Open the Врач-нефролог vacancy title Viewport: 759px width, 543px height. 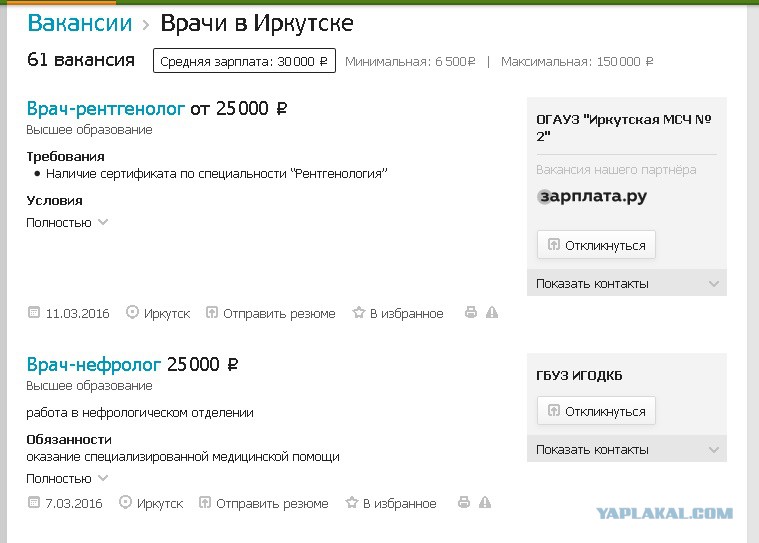coord(93,364)
